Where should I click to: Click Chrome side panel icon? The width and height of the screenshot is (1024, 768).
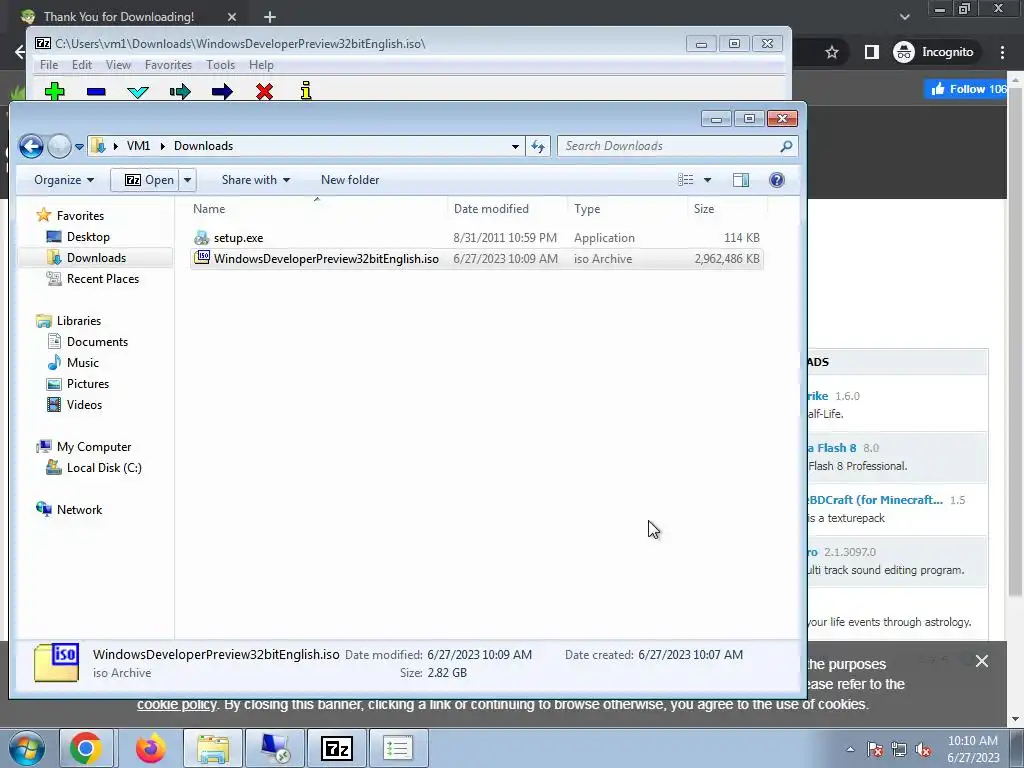pos(872,52)
